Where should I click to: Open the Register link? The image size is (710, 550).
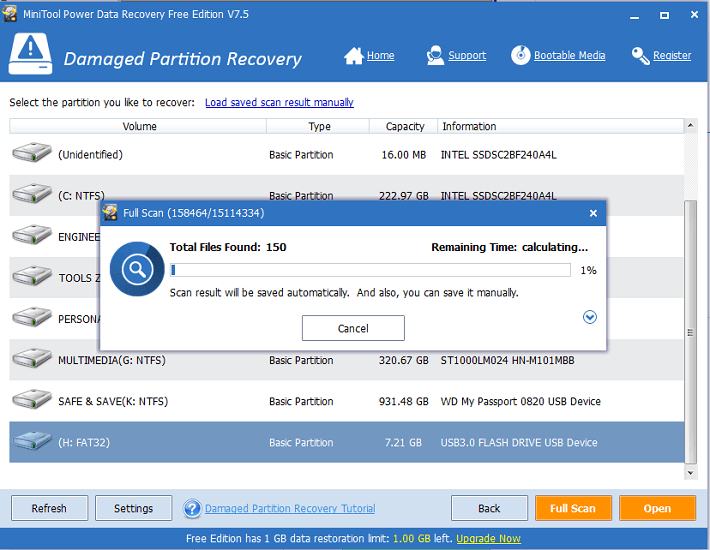[672, 56]
